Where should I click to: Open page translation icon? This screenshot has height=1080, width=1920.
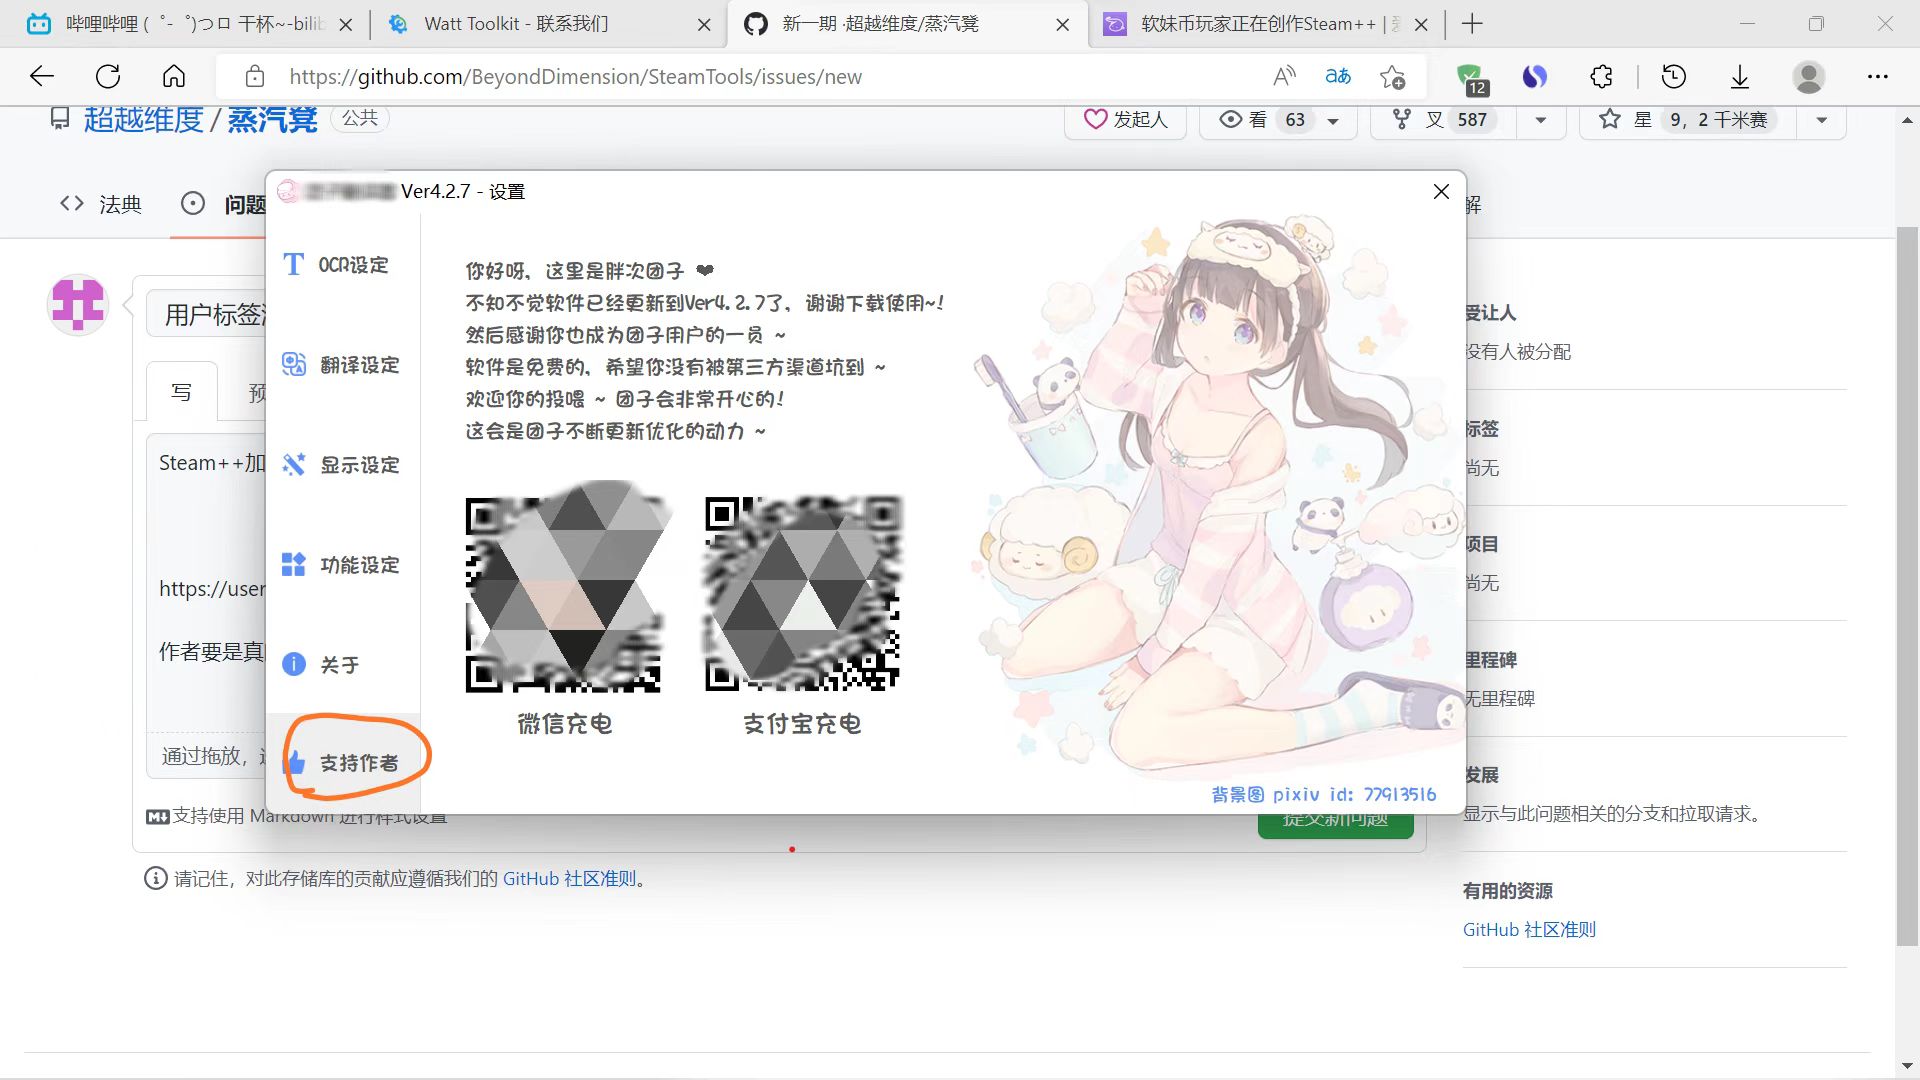1338,76
